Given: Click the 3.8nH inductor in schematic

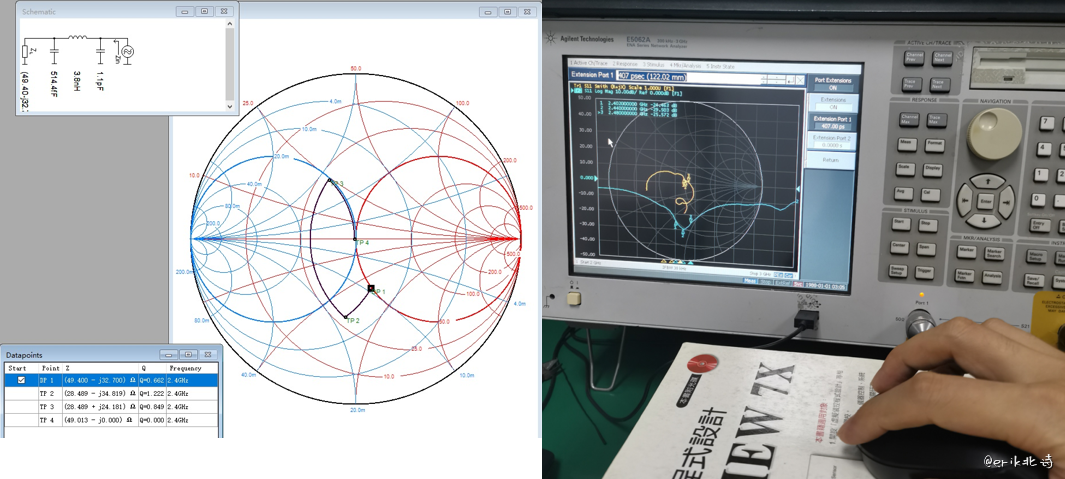Looking at the screenshot, I should coord(77,39).
